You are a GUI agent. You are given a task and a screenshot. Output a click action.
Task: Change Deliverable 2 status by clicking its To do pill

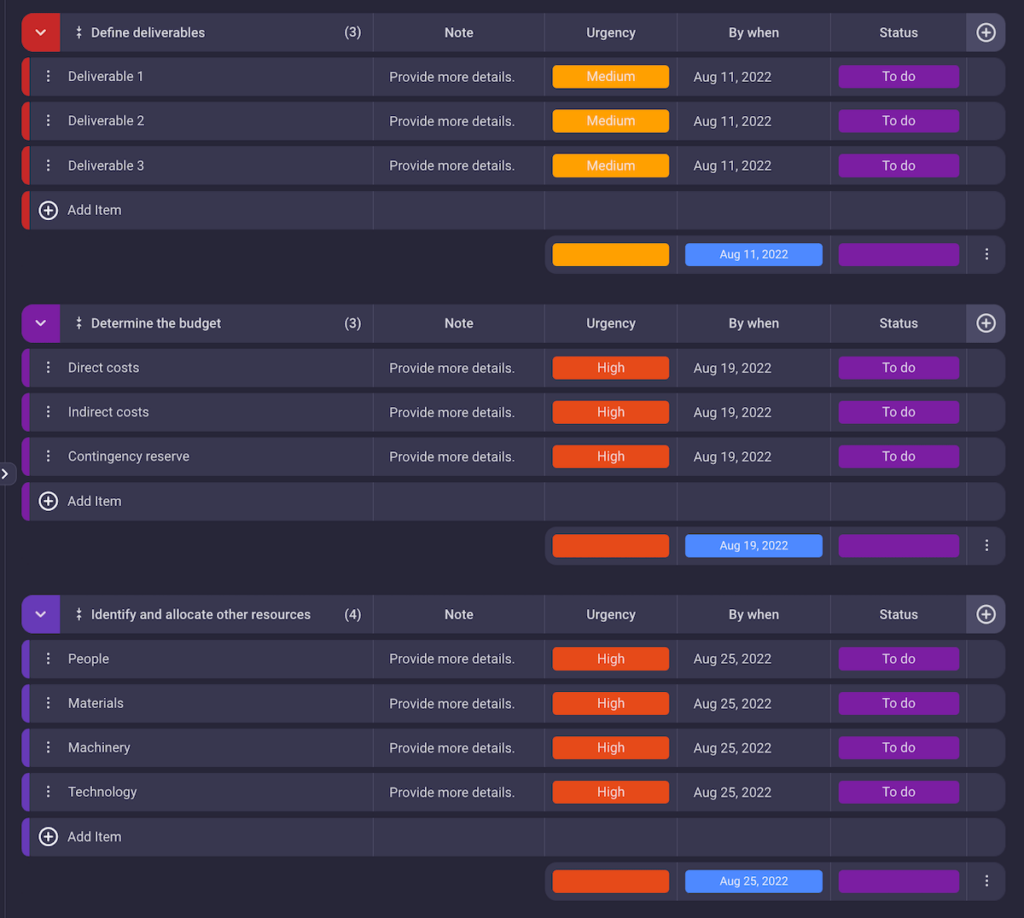coord(898,121)
